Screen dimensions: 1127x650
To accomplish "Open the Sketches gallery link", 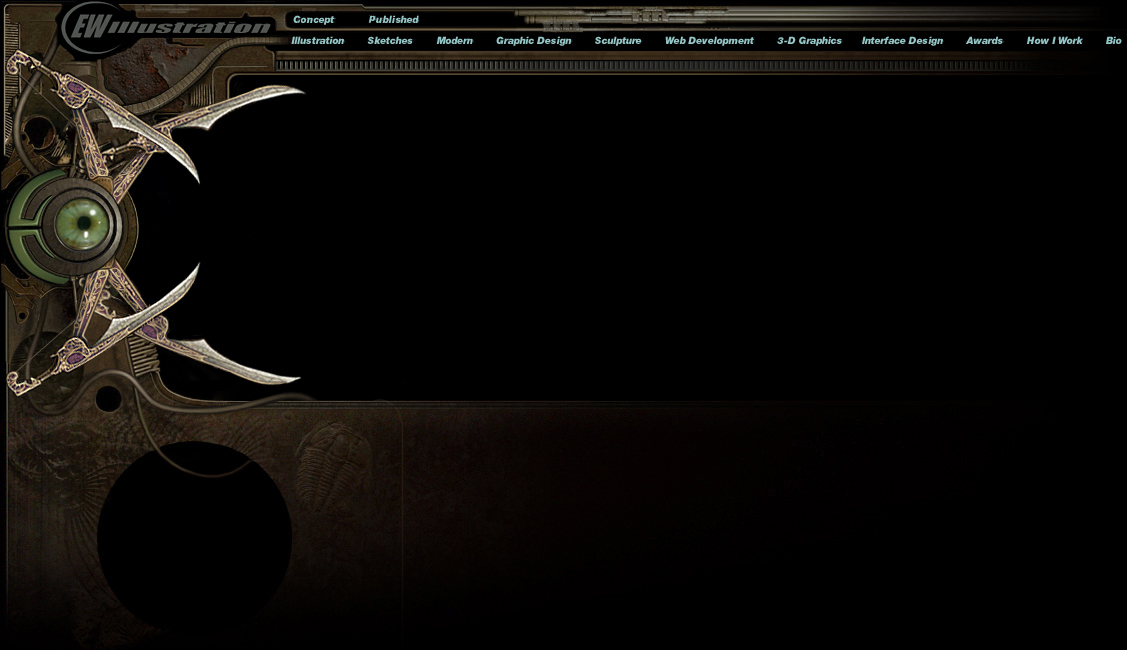I will [390, 41].
